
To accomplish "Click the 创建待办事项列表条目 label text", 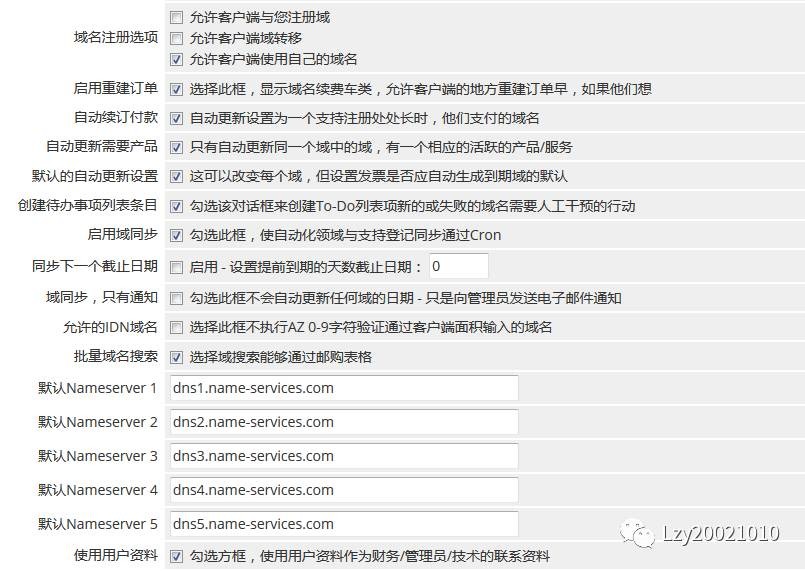I will pos(87,205).
